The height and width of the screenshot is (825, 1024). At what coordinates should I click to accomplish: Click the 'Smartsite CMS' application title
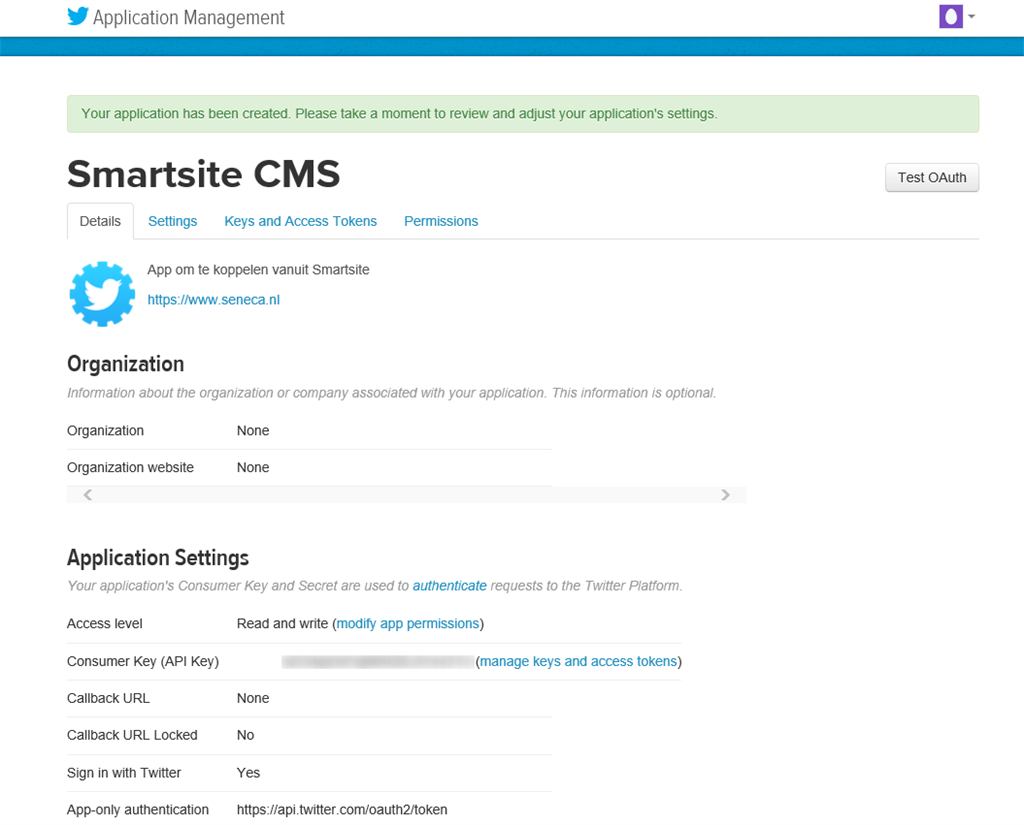(204, 174)
